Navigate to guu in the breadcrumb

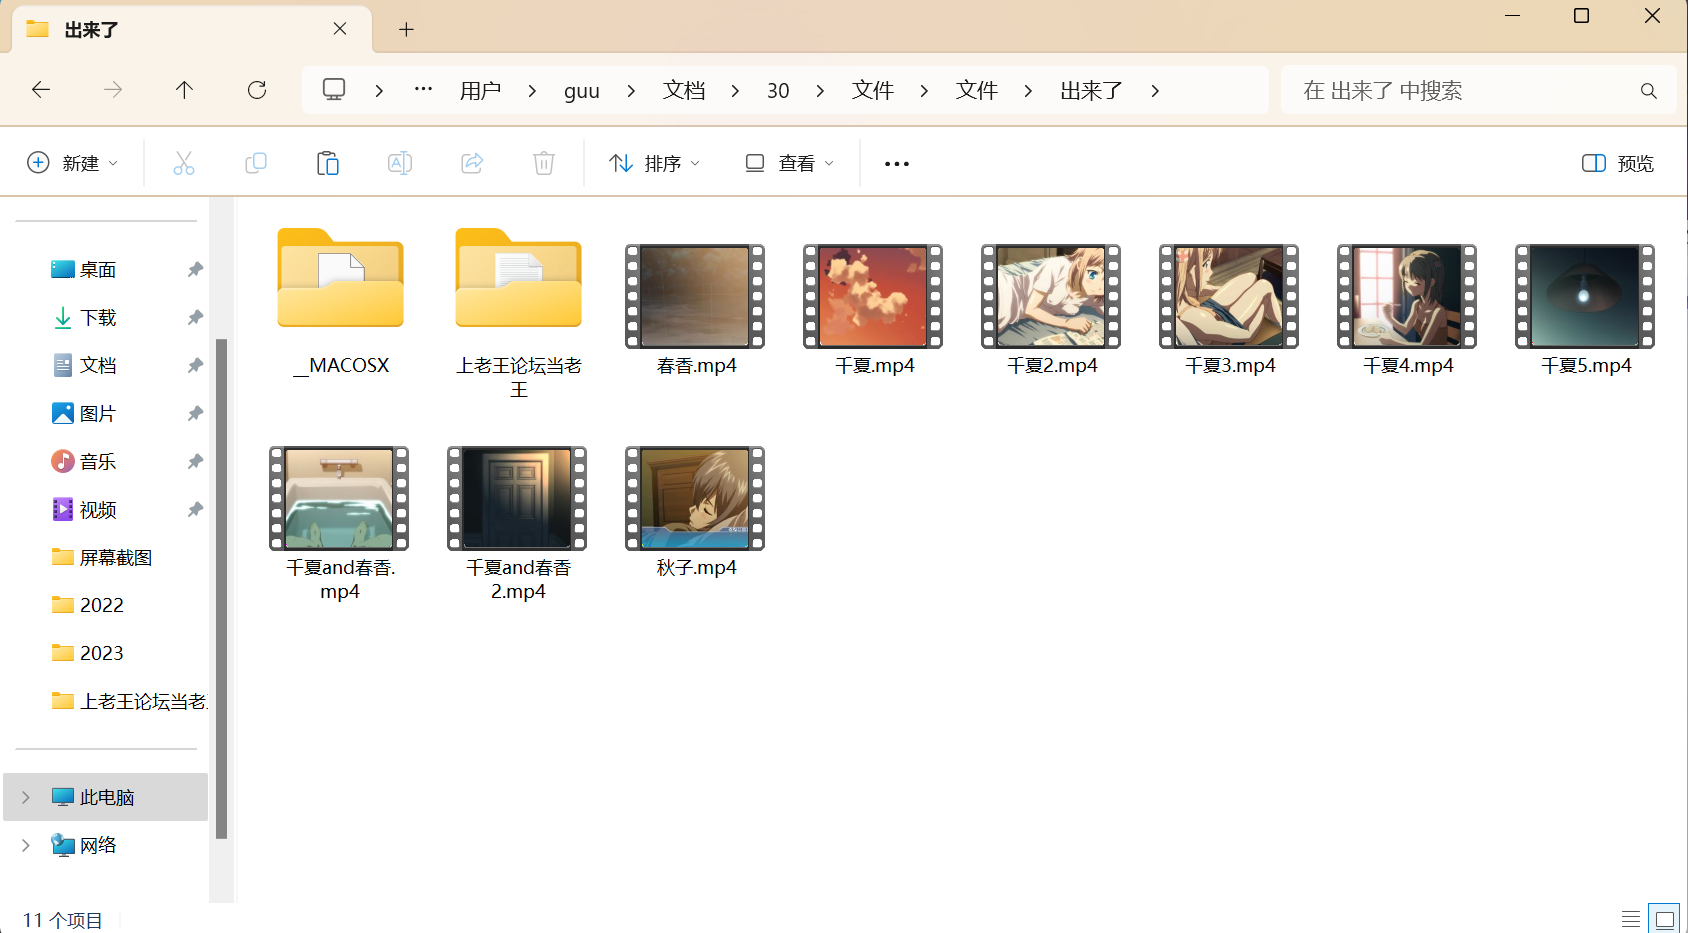point(581,91)
